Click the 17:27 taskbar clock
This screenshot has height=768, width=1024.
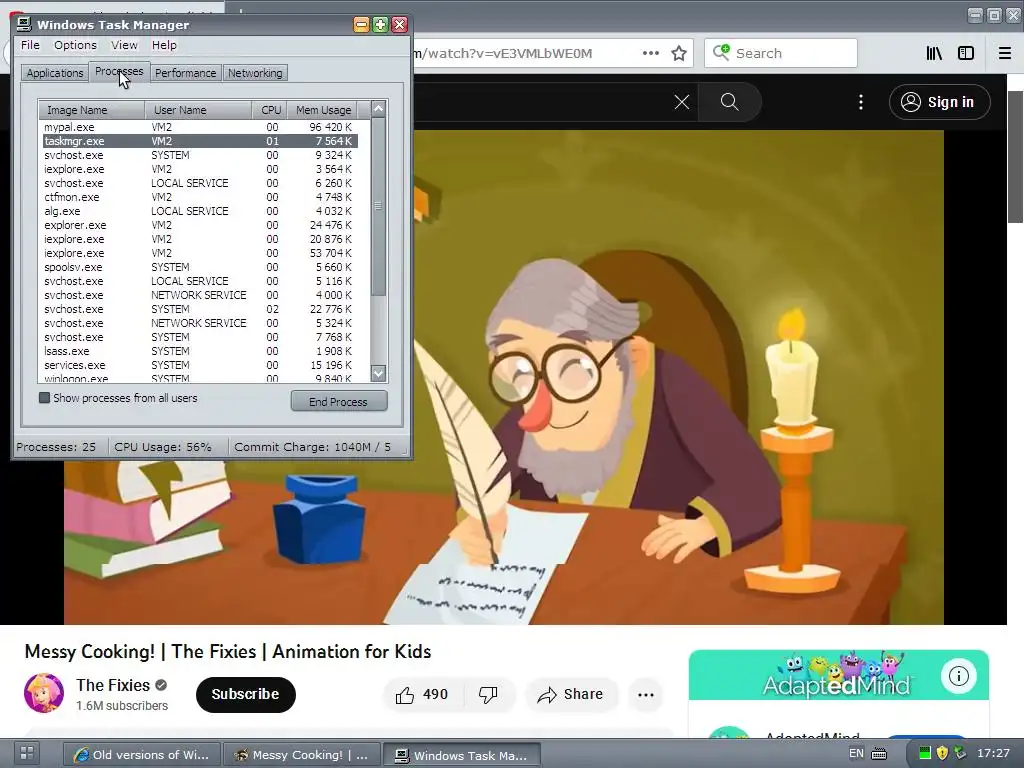point(993,754)
